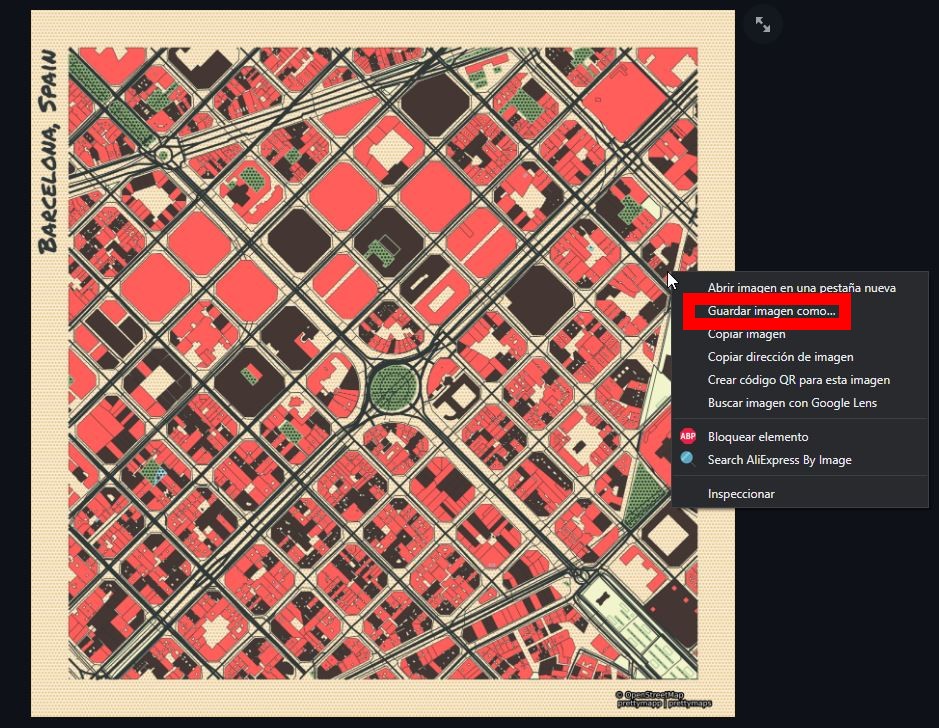Click the 'prettymaps' attribution text
This screenshot has width=939, height=728.
691,703
